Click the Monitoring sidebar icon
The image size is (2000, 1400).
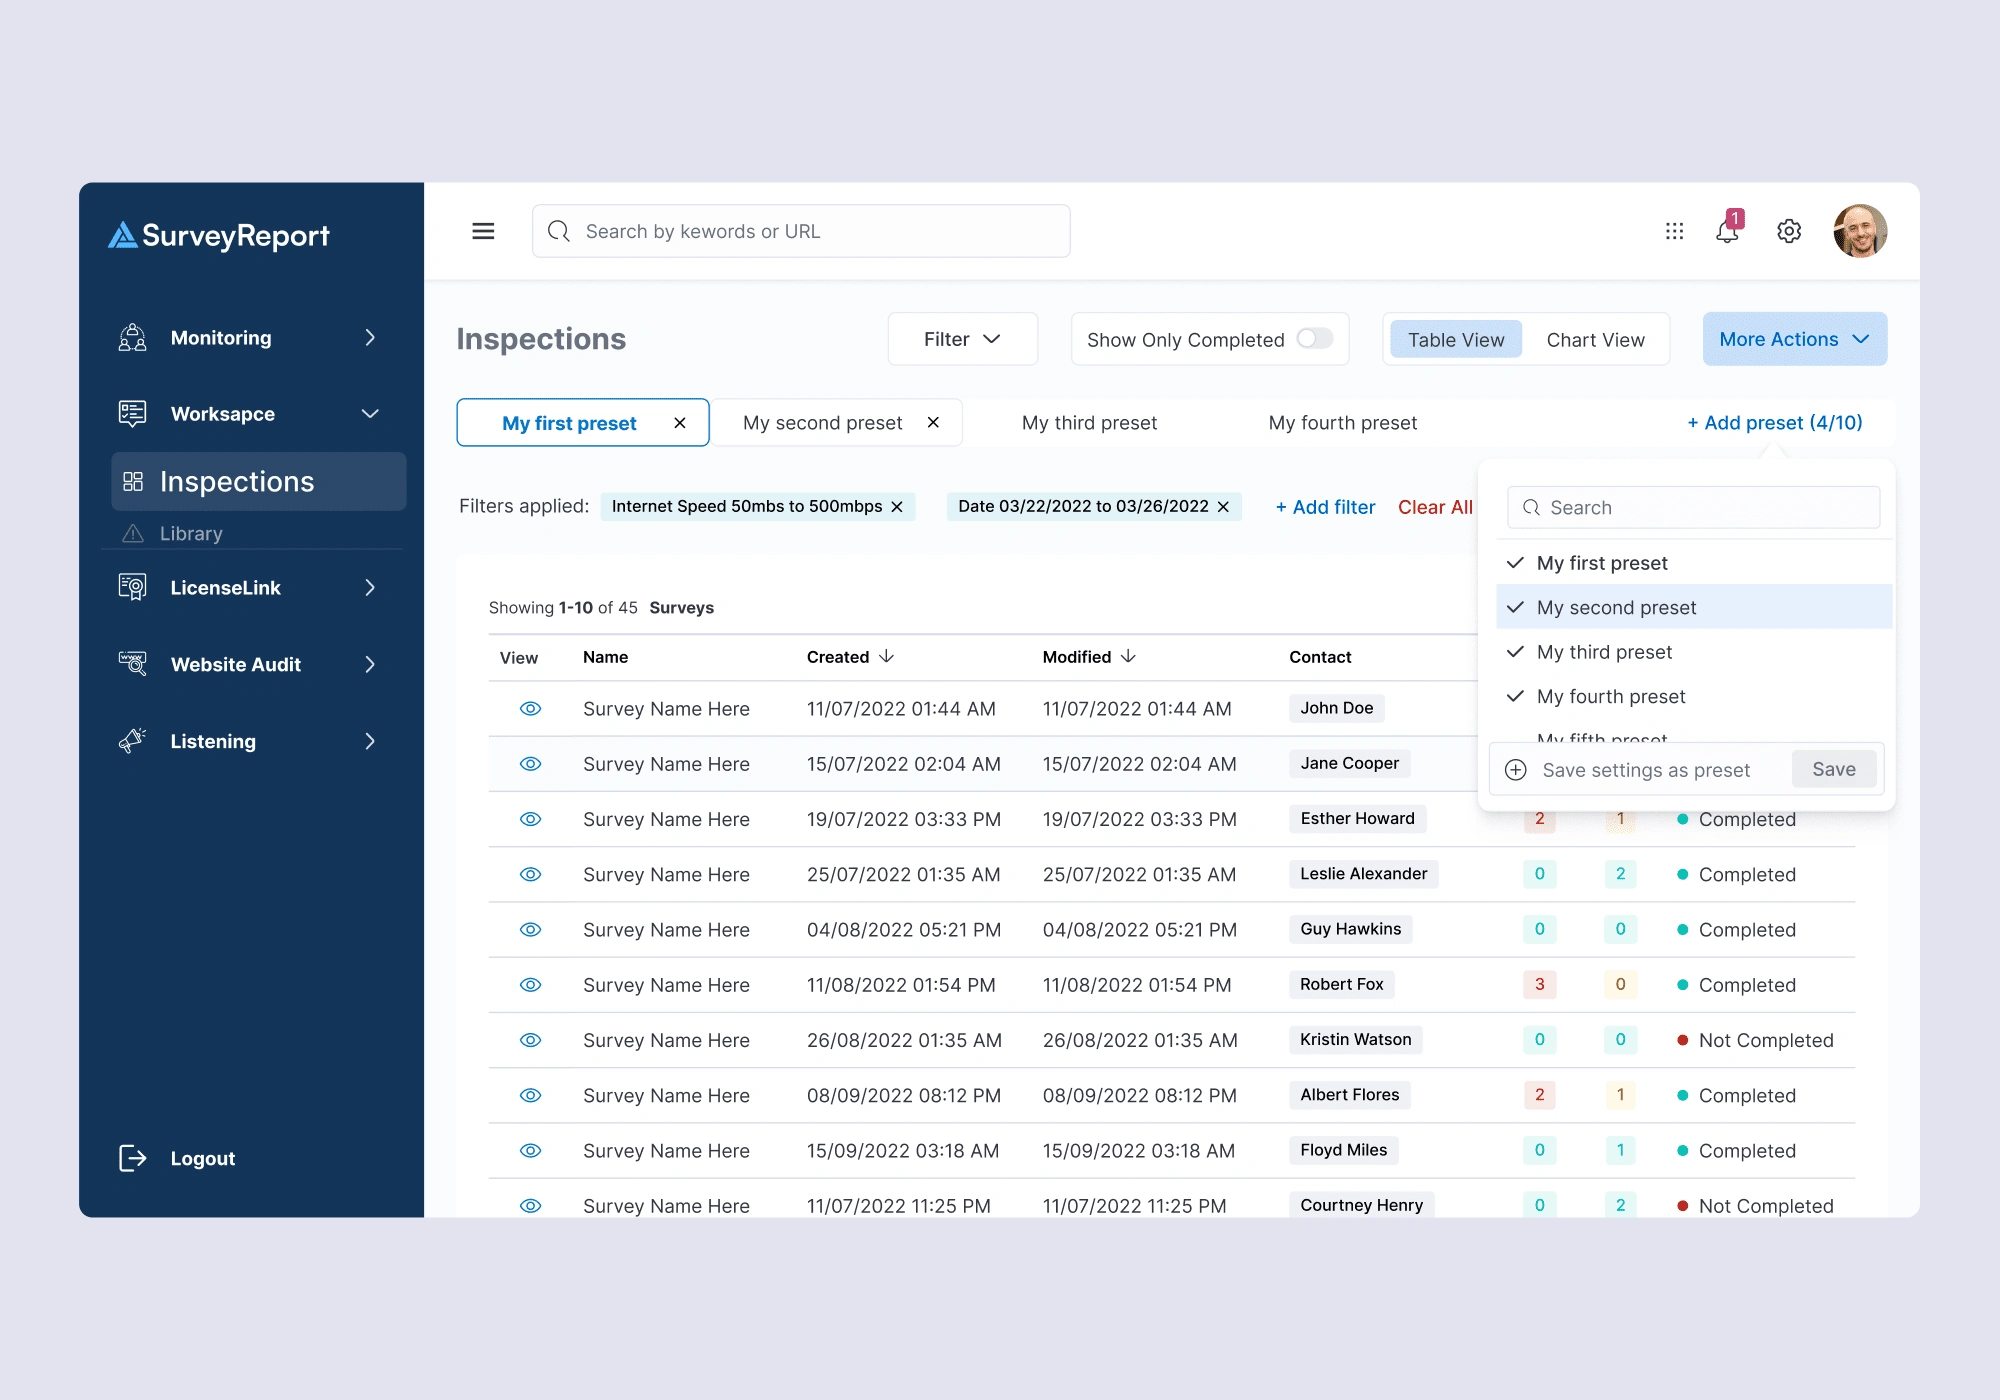[x=133, y=338]
